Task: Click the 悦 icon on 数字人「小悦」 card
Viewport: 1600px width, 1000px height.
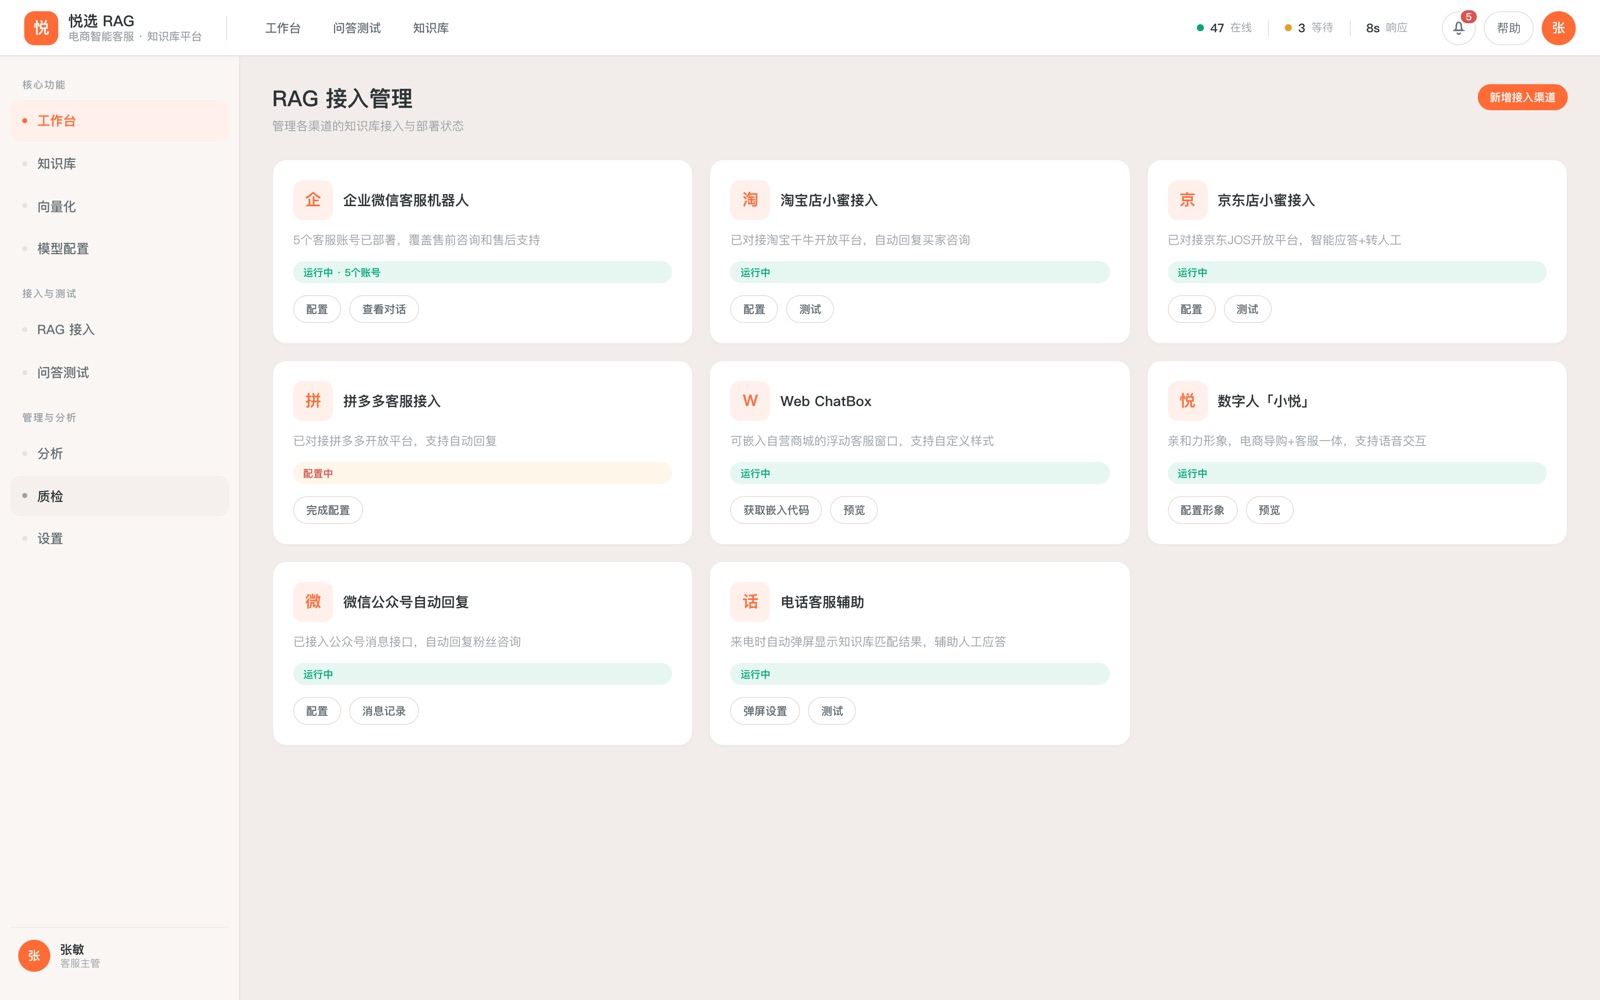Action: (x=1187, y=401)
